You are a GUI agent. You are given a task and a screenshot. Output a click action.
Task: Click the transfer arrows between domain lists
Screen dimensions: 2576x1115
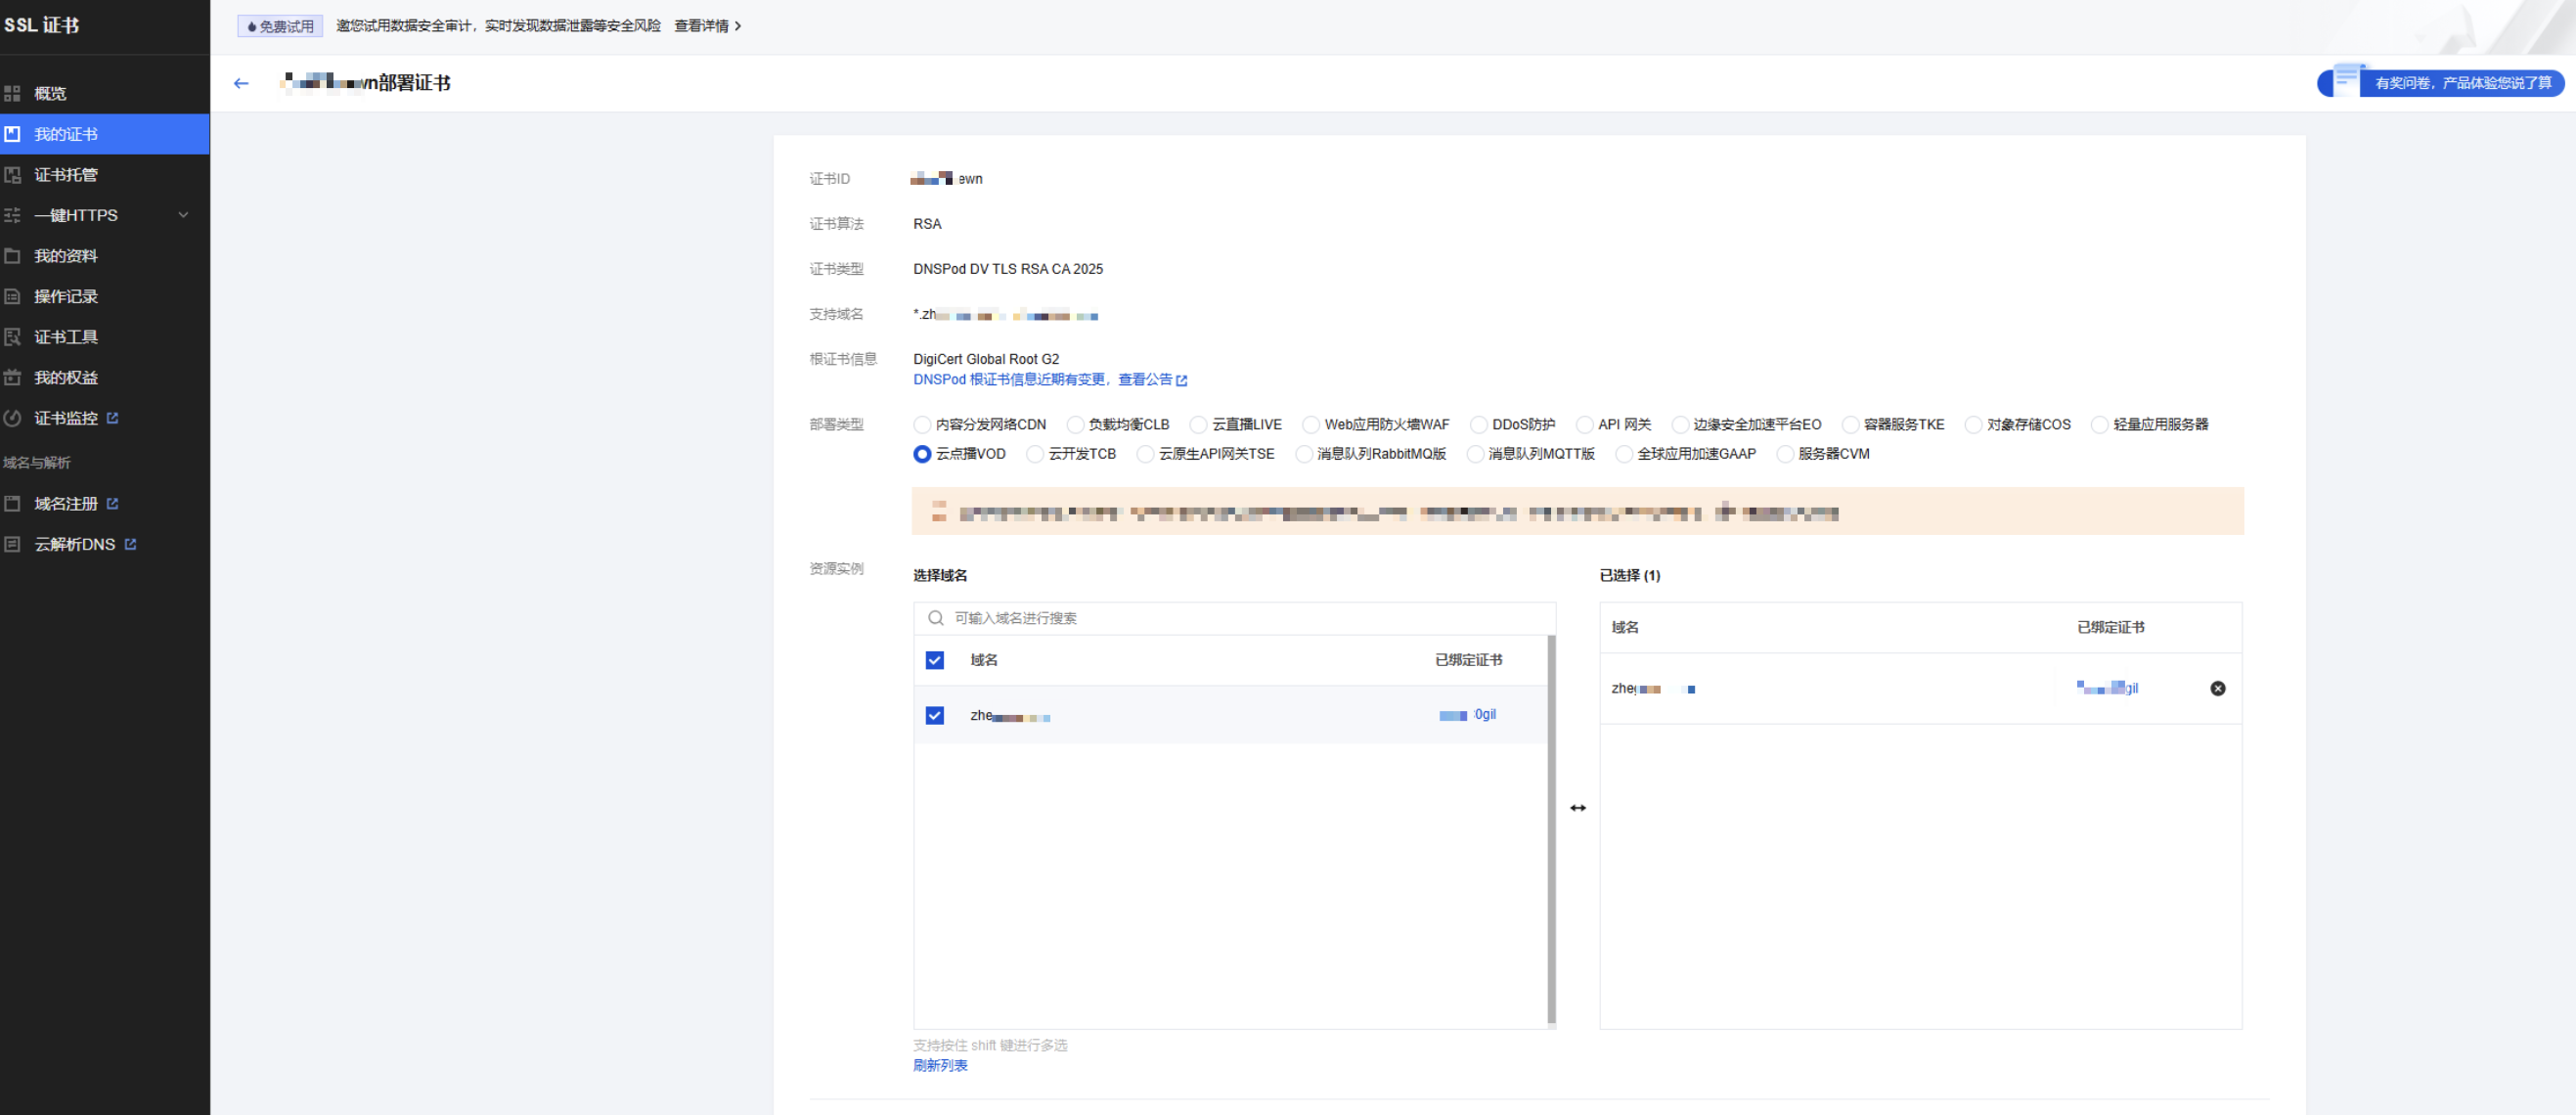click(1577, 807)
